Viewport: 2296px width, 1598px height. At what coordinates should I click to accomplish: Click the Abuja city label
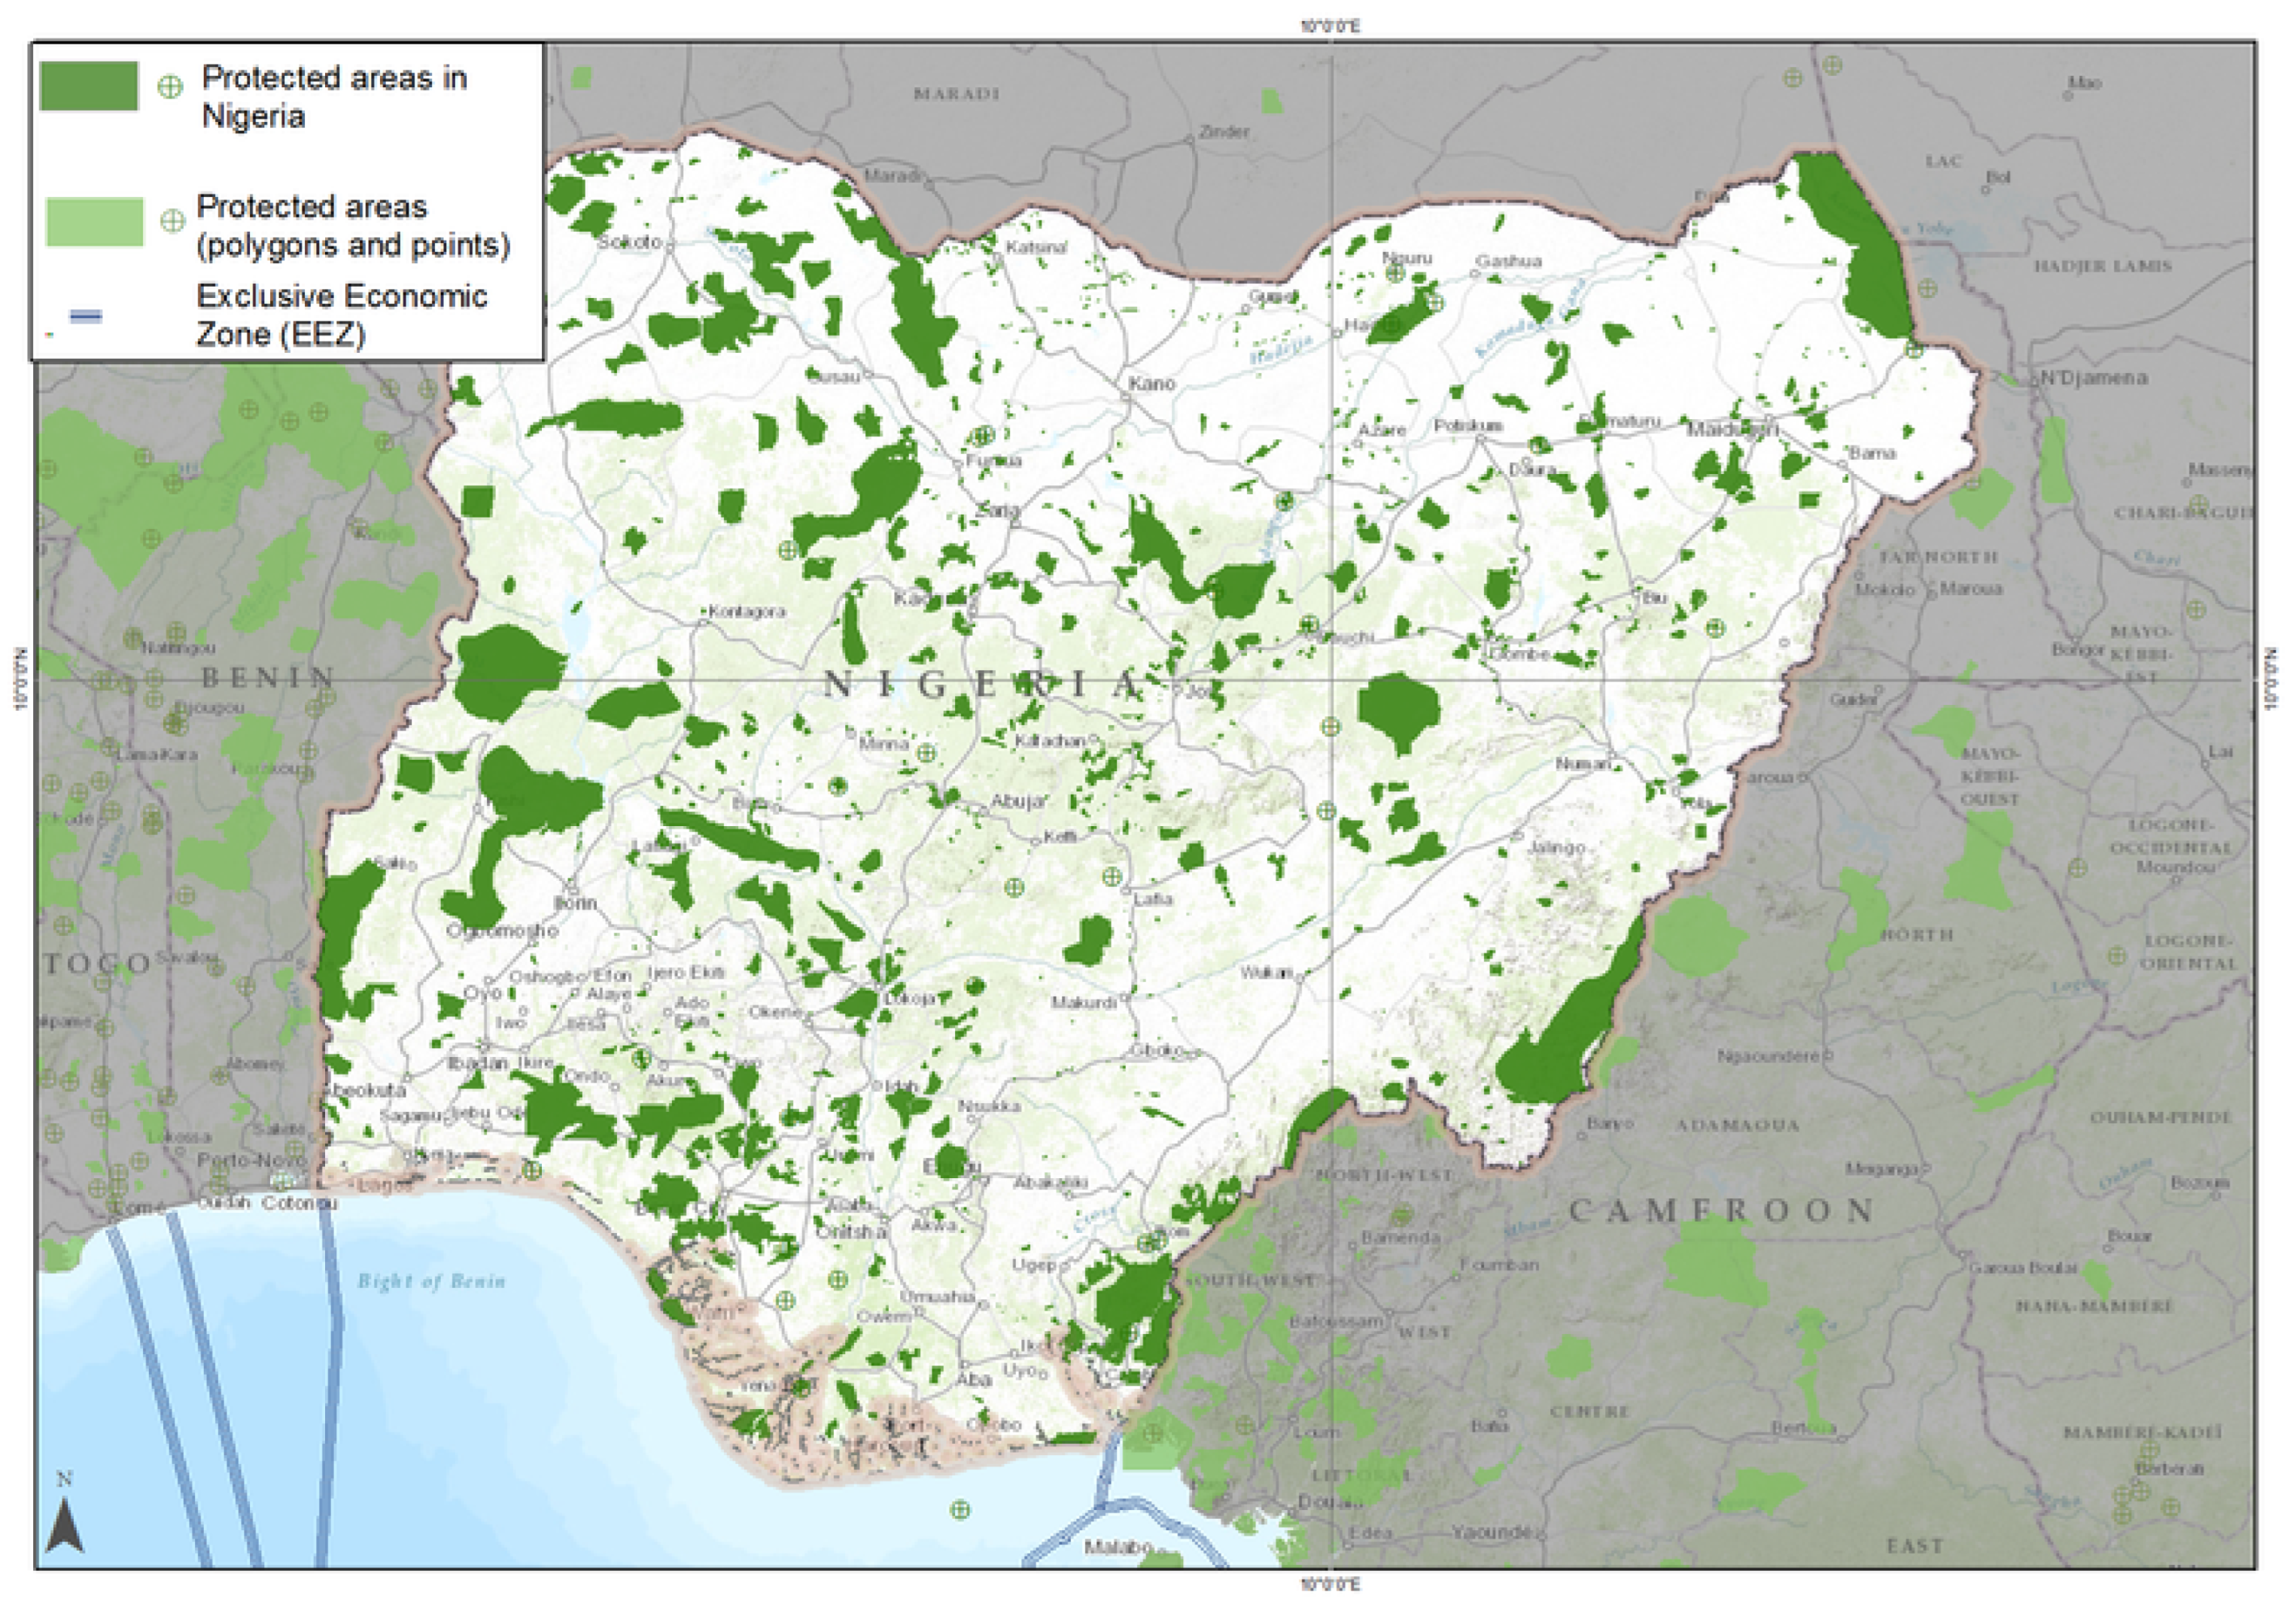click(1018, 801)
